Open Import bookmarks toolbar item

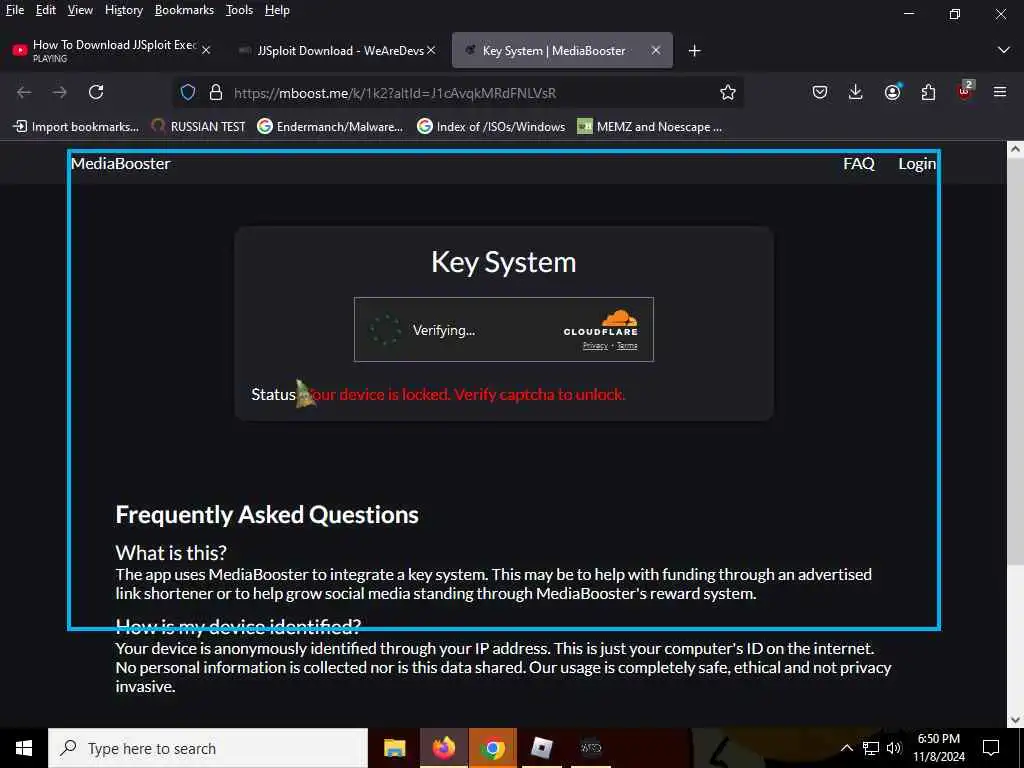tap(76, 127)
